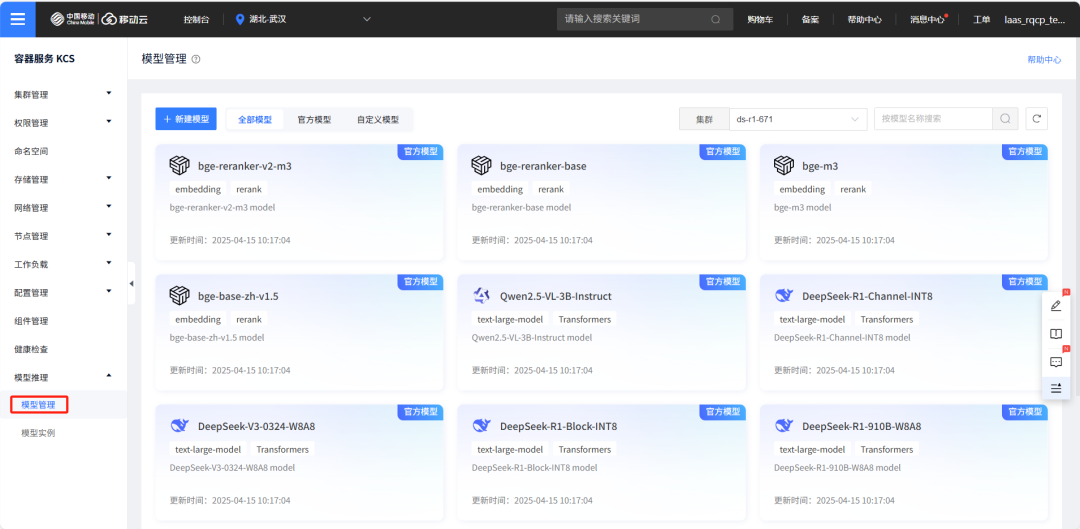Open the DeepSeek-R1-910B-W8A8 model card title
The height and width of the screenshot is (529, 1080).
tap(862, 426)
